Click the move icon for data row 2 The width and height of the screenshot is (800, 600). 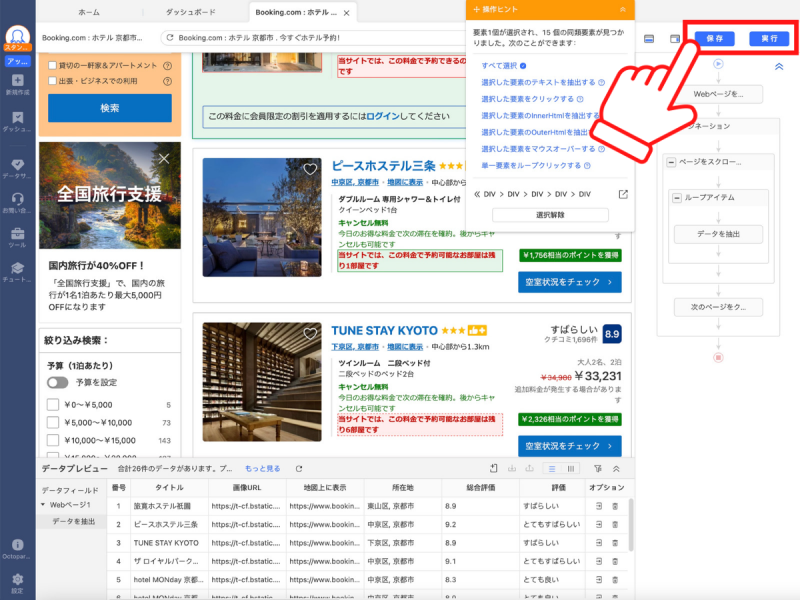click(x=599, y=525)
